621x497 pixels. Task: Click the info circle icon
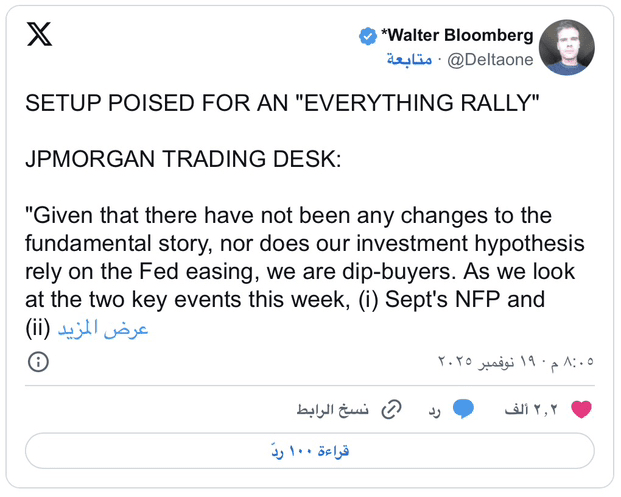(x=38, y=361)
